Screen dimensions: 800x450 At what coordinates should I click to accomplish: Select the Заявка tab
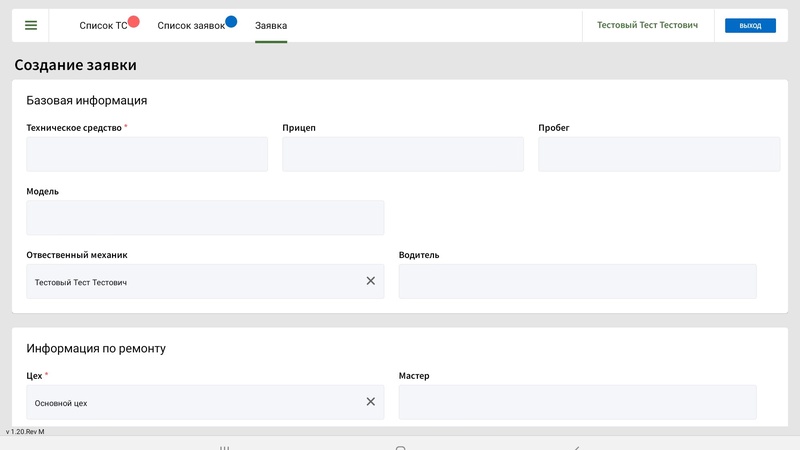coord(271,26)
